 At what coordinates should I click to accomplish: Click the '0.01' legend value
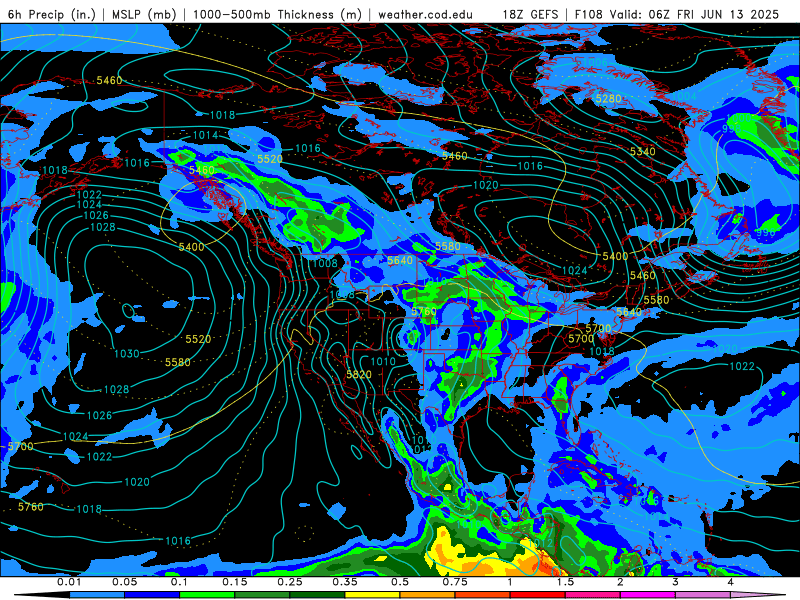click(x=69, y=582)
